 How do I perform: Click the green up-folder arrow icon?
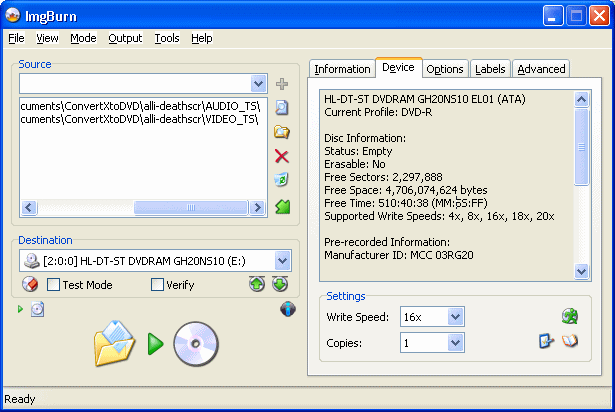(x=282, y=207)
